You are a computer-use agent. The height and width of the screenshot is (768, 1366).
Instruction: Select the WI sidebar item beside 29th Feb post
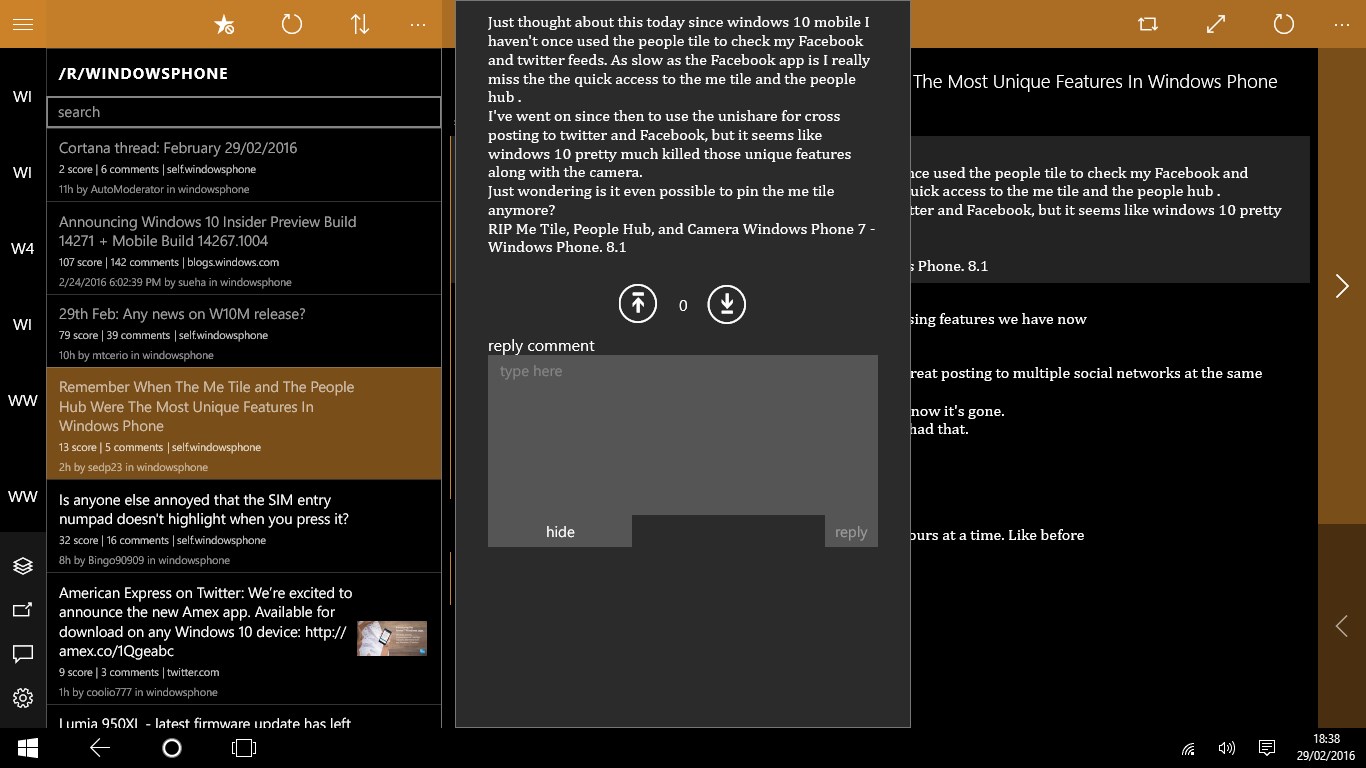pos(22,324)
